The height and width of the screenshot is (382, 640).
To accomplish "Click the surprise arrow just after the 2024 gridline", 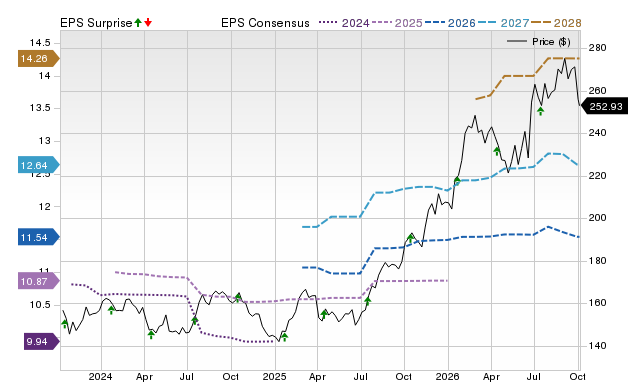I will coord(111,310).
